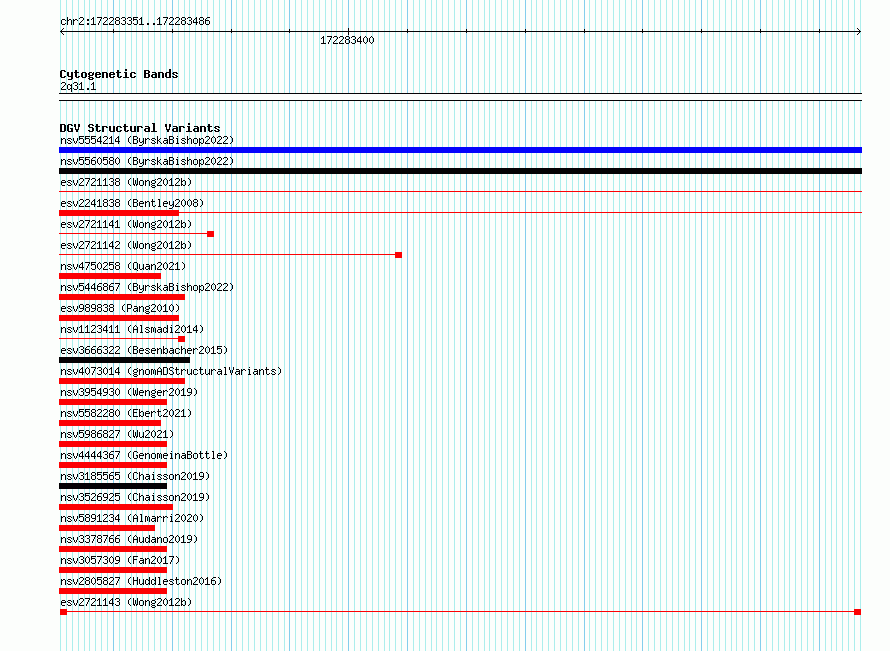Open nsv3526925 (Chaisson2019) variant
890x651 pixels.
tap(135, 497)
